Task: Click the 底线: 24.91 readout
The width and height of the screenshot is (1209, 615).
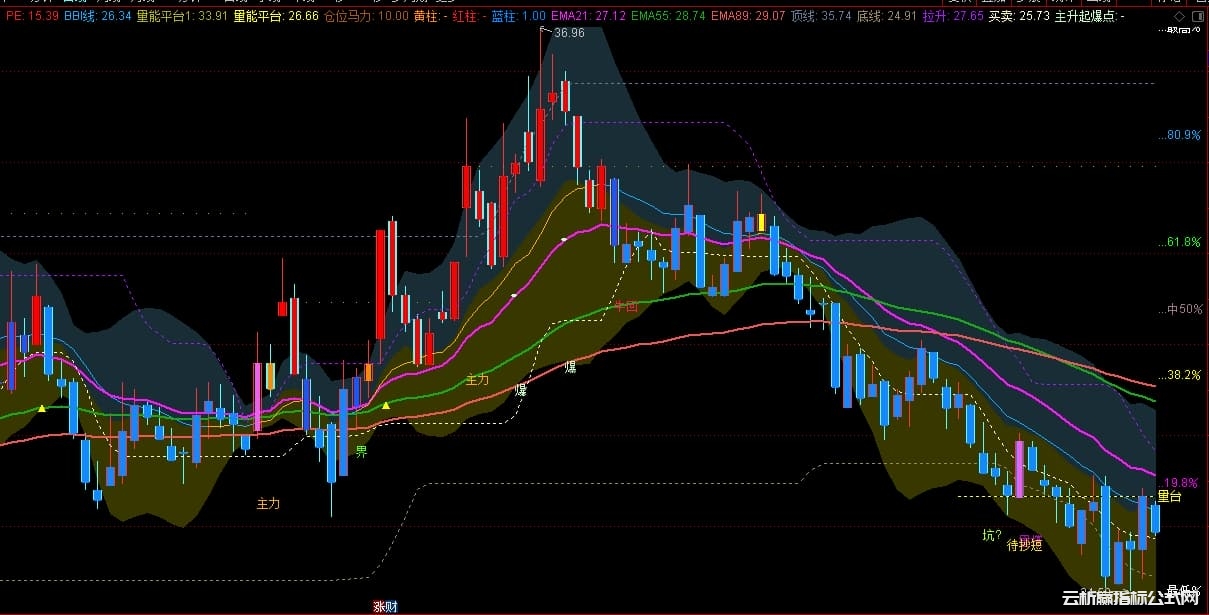Action: click(887, 17)
